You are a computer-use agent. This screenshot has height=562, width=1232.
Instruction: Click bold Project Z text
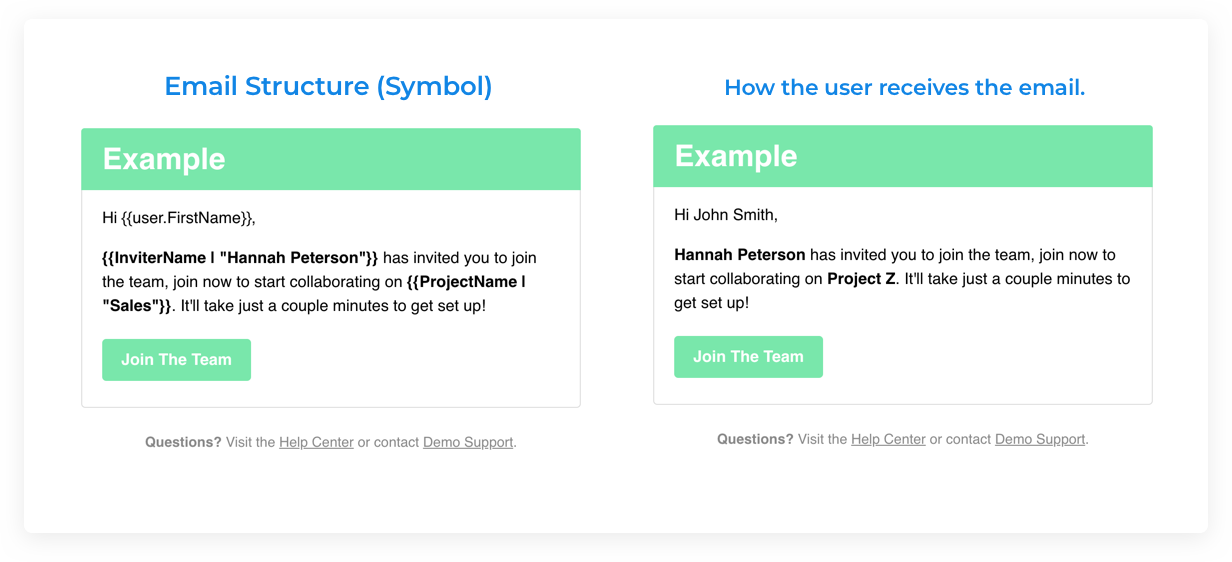point(861,279)
